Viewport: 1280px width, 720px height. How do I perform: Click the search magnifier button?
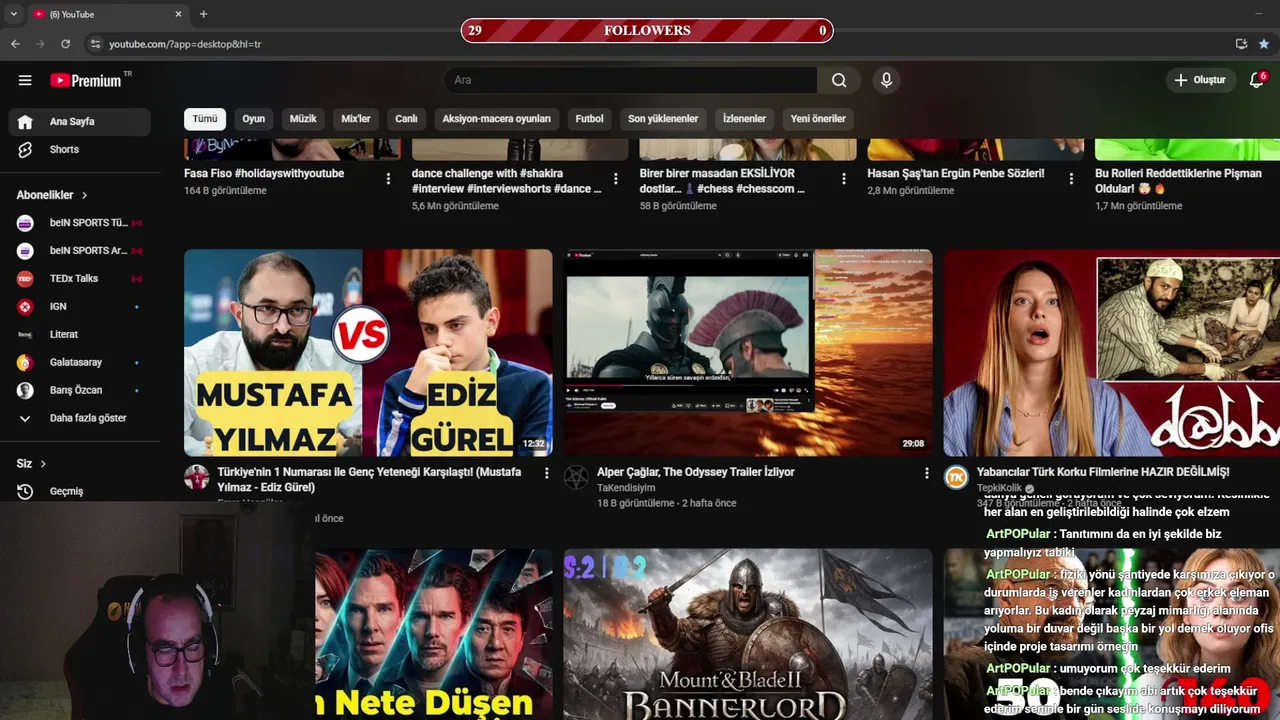839,80
